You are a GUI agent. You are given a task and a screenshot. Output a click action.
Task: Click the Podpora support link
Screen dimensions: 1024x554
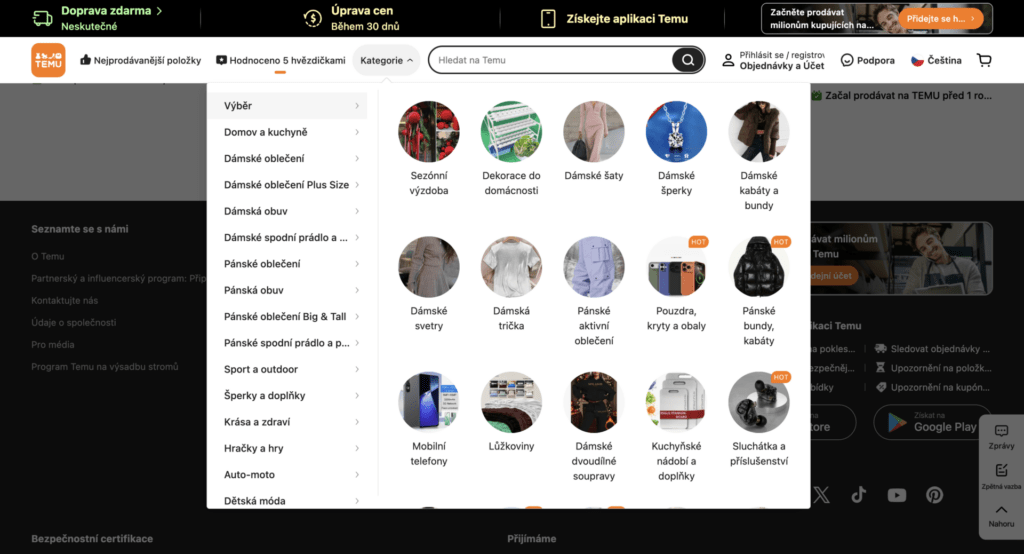pos(867,60)
